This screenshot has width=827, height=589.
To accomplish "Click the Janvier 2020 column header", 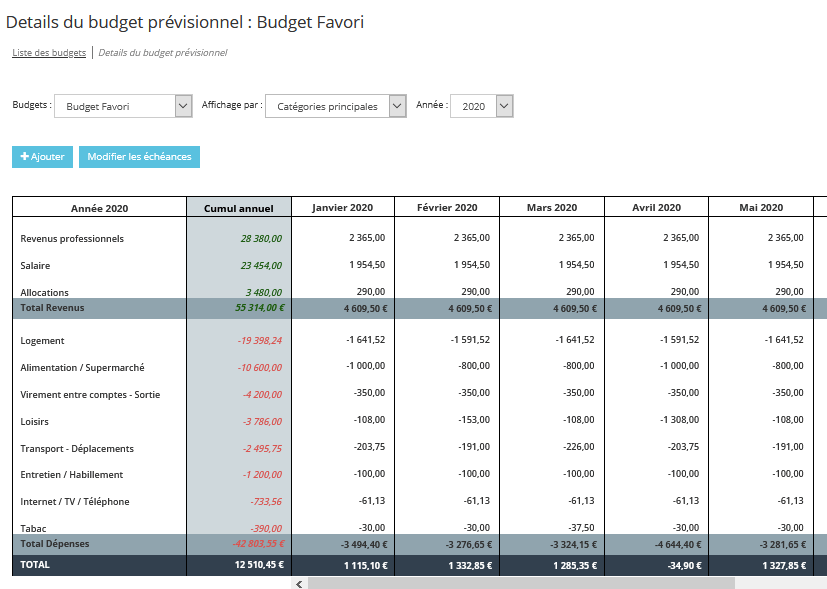I will coord(342,208).
